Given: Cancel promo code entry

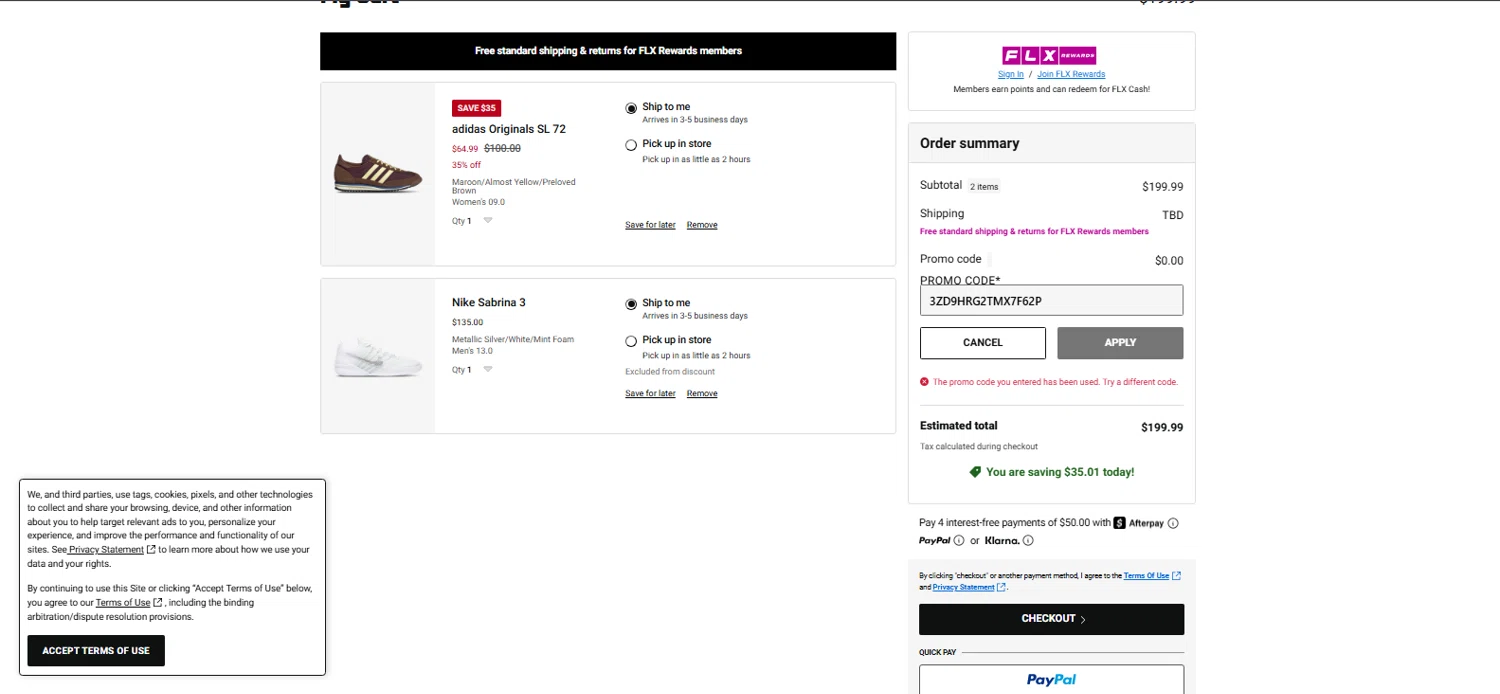Looking at the screenshot, I should [982, 343].
